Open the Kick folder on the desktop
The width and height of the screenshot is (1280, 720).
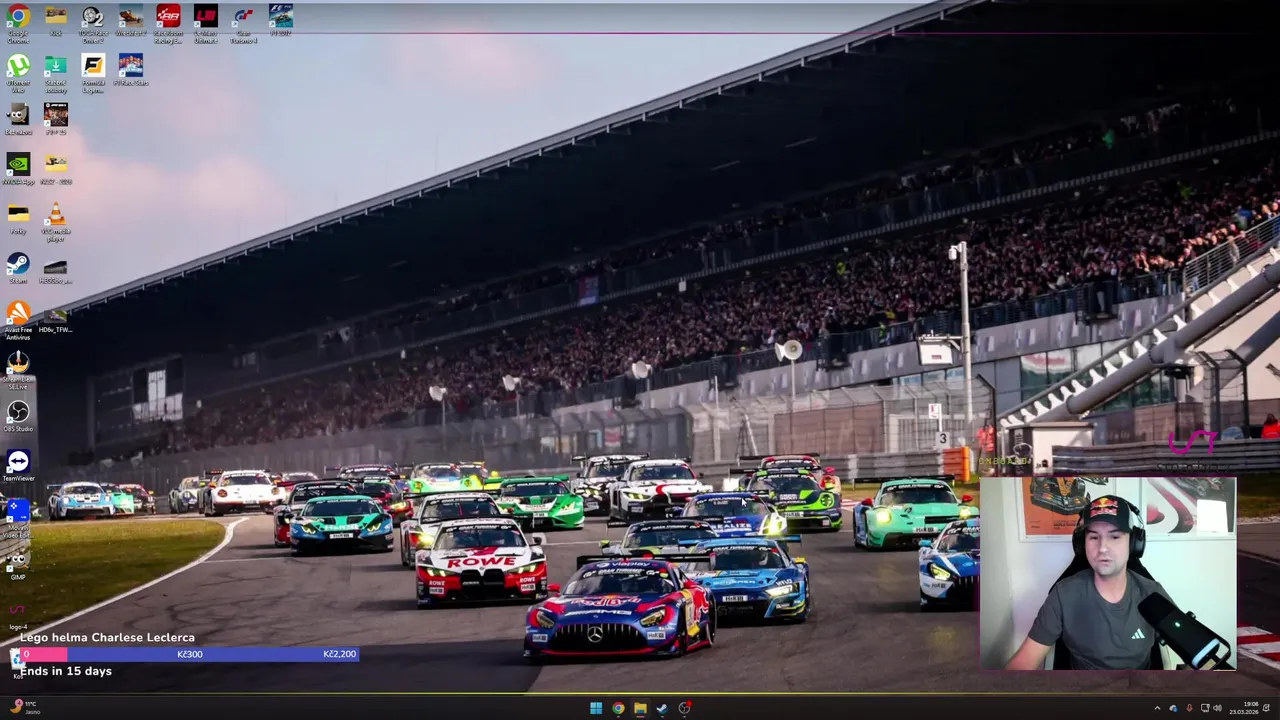tap(56, 21)
